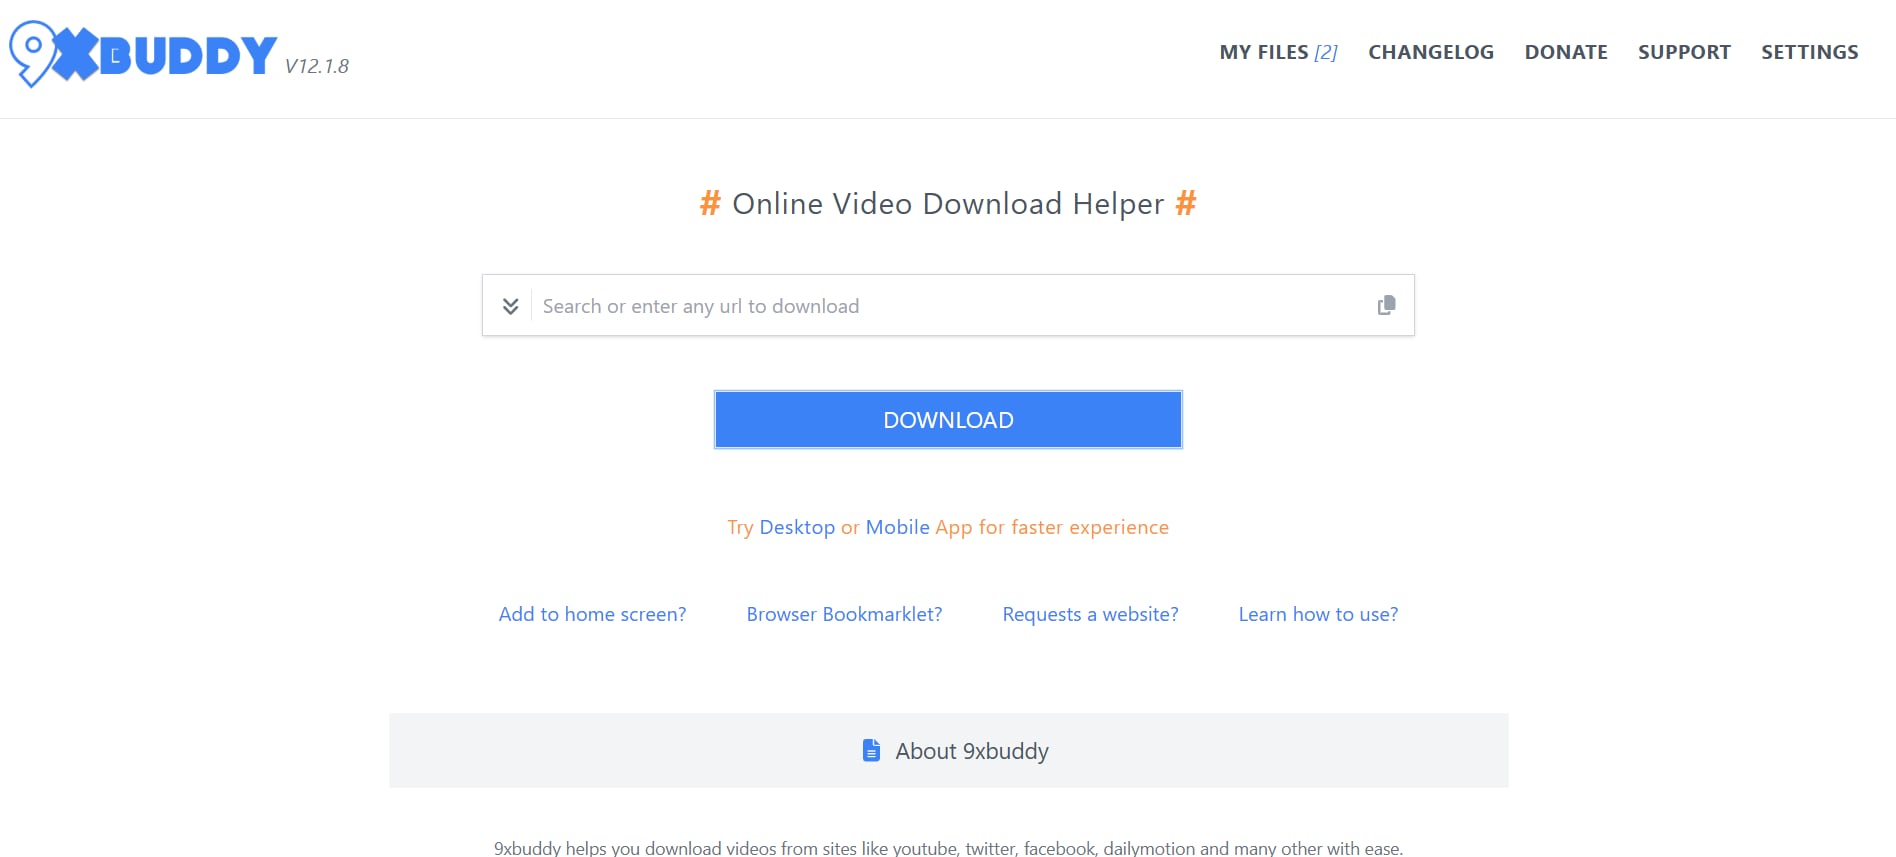Click the document icon beside About 9xbuddy

pos(871,750)
